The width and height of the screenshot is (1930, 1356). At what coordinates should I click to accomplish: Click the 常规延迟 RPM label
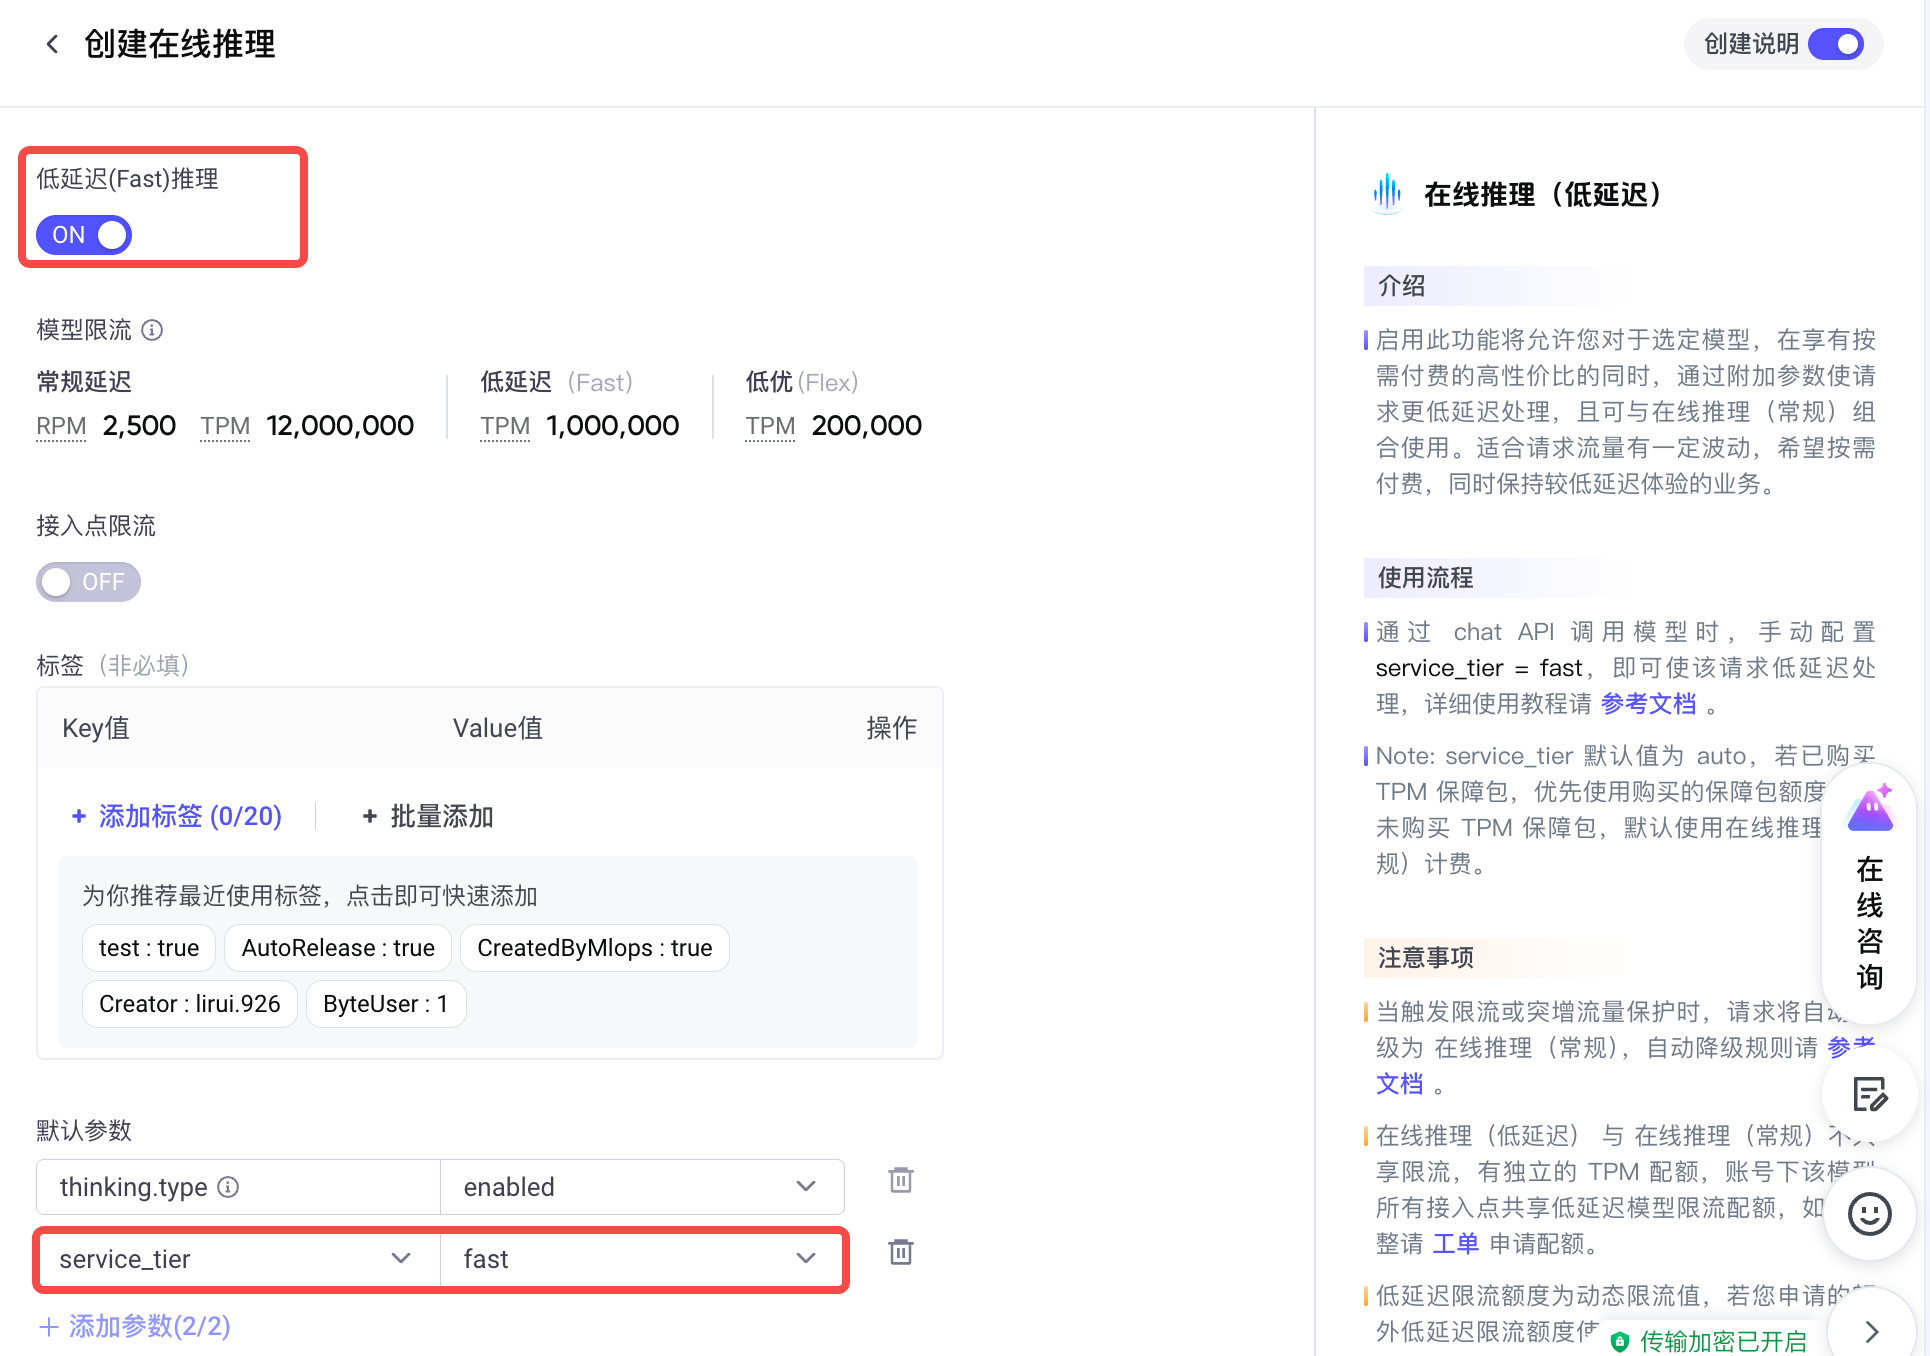[61, 426]
